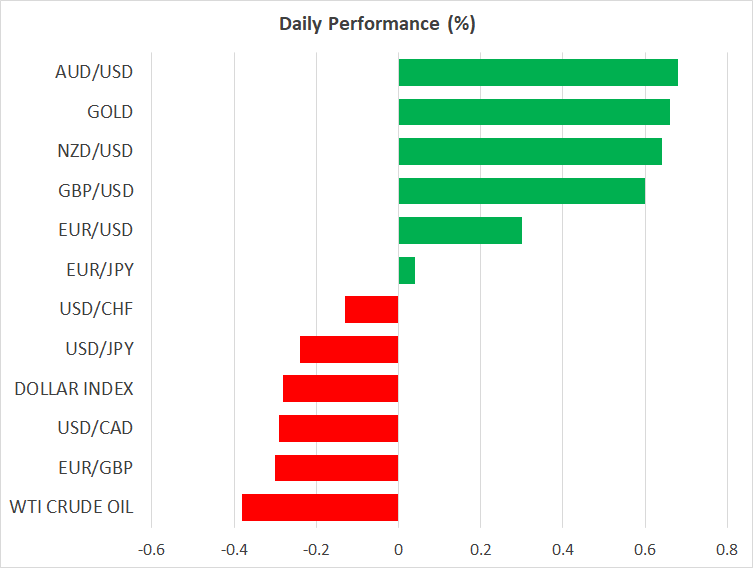Click the green AUD/USD bar
Image resolution: width=753 pixels, height=568 pixels.
[538, 73]
